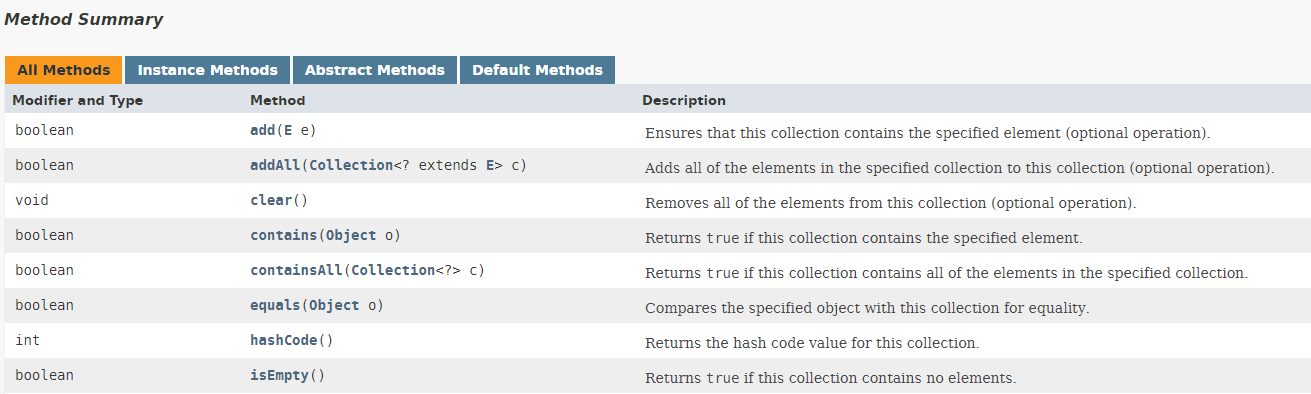Click the E parameter type in add
Screen dimensions: 1311x394
click(x=288, y=130)
